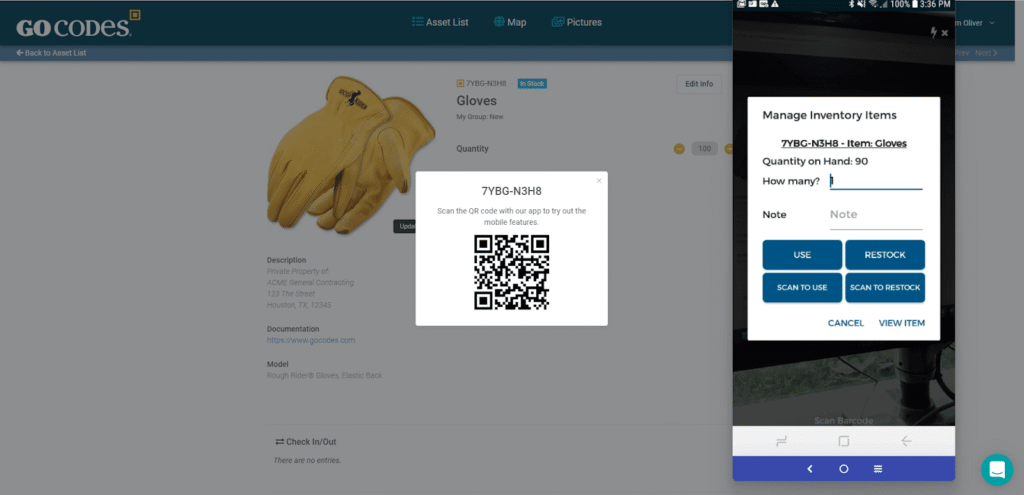The height and width of the screenshot is (495, 1024).
Task: Tap the phone recent-apps icon in gray bar
Action: [781, 441]
